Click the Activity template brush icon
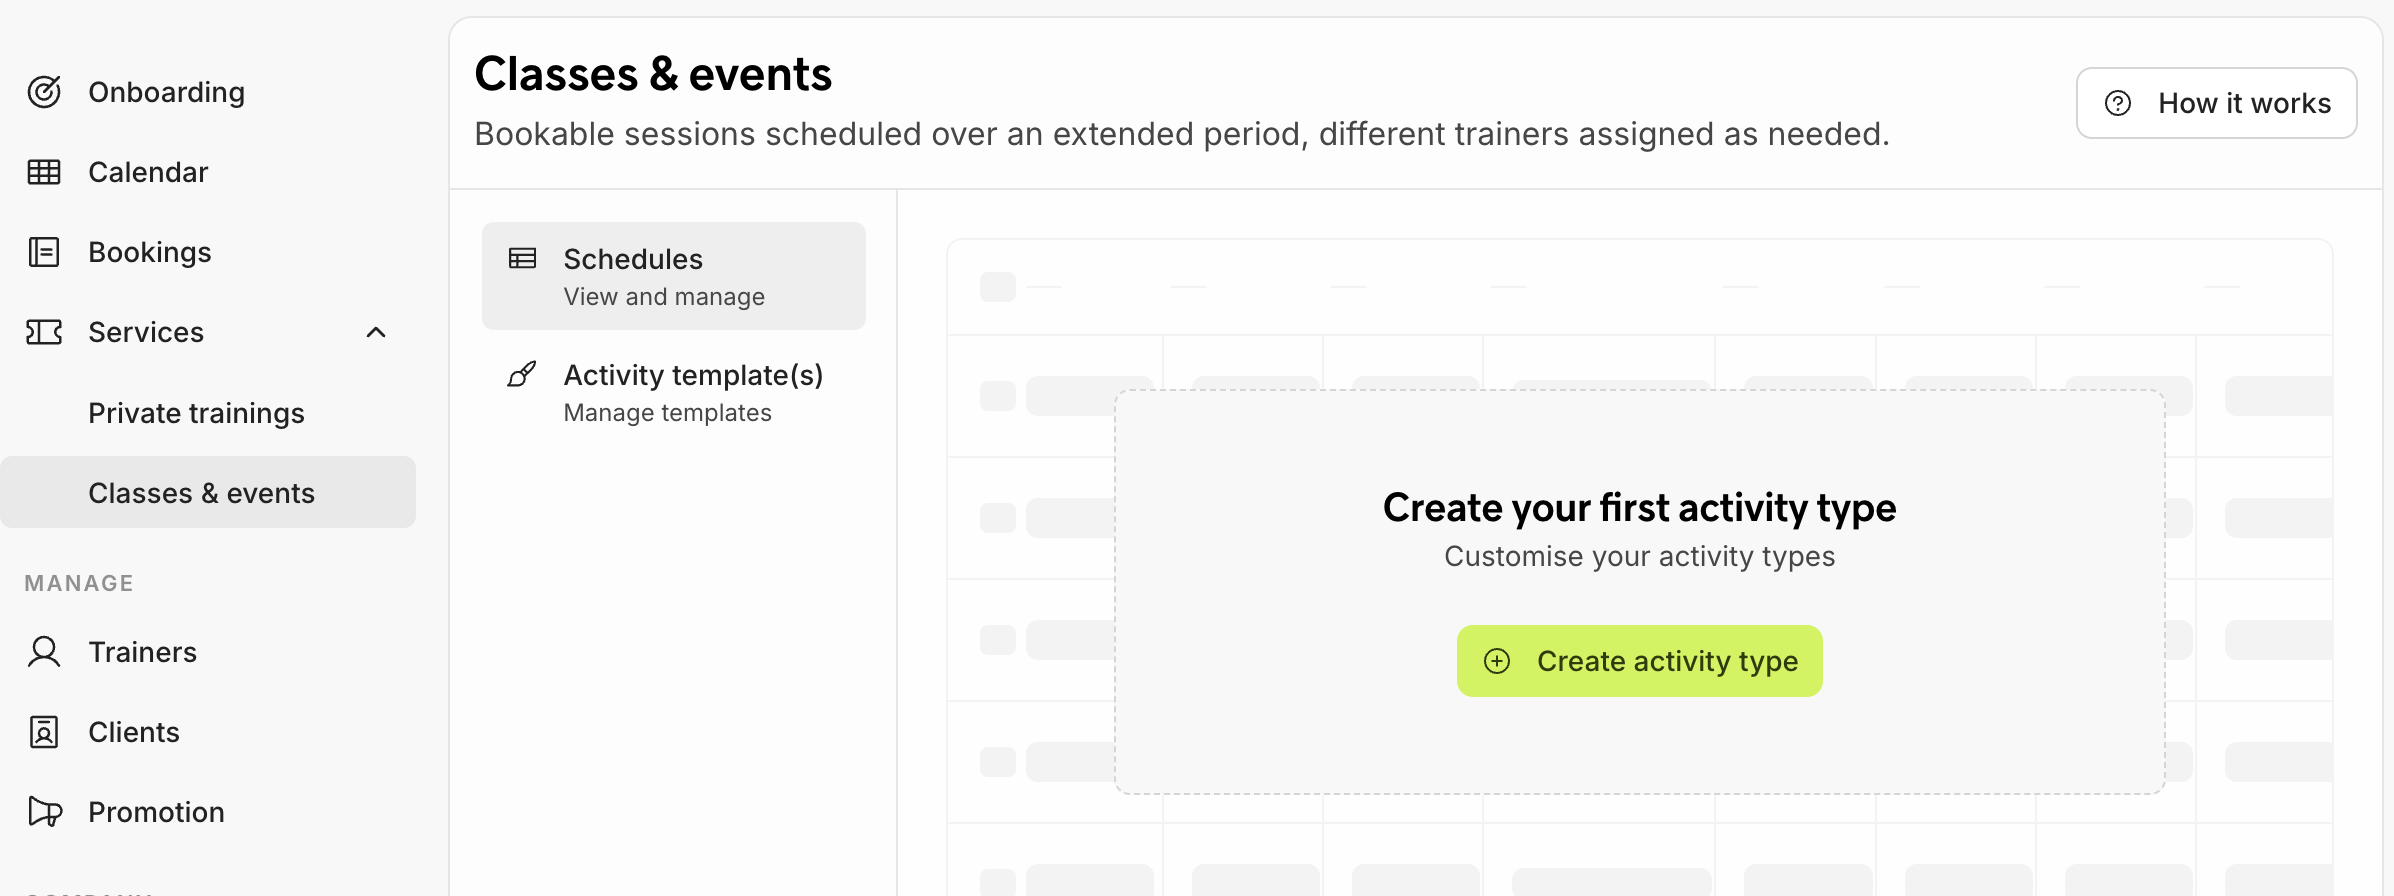This screenshot has width=2394, height=896. (522, 375)
